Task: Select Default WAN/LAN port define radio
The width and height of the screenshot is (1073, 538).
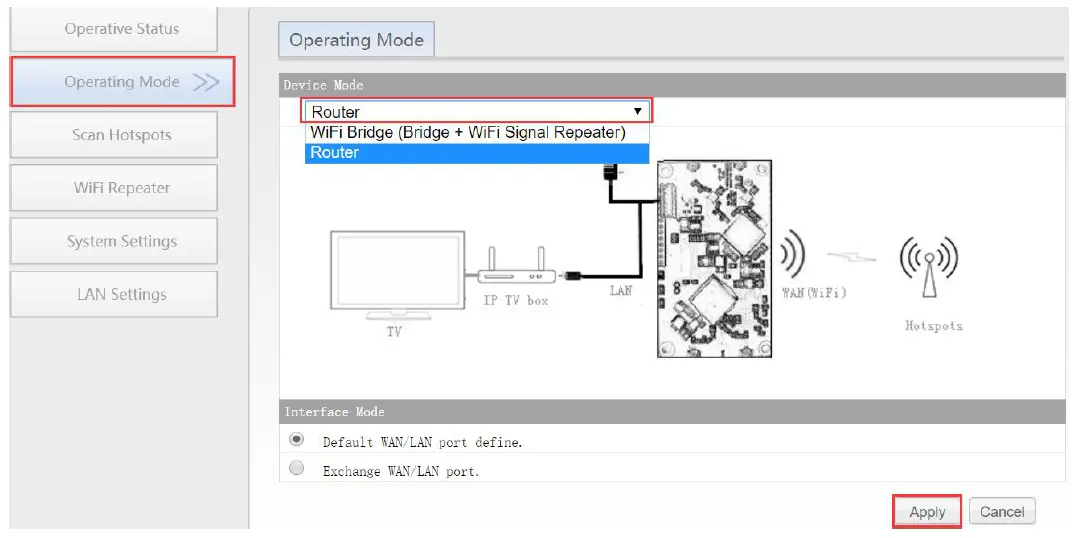Action: coord(297,439)
